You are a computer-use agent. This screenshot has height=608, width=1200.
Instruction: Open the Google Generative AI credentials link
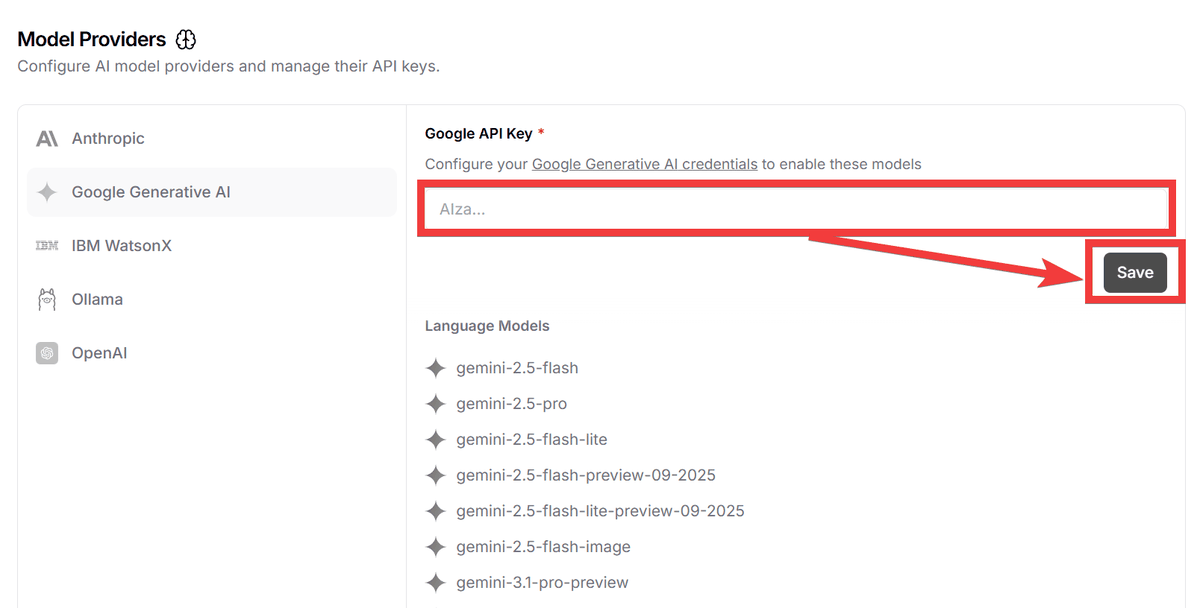click(644, 164)
